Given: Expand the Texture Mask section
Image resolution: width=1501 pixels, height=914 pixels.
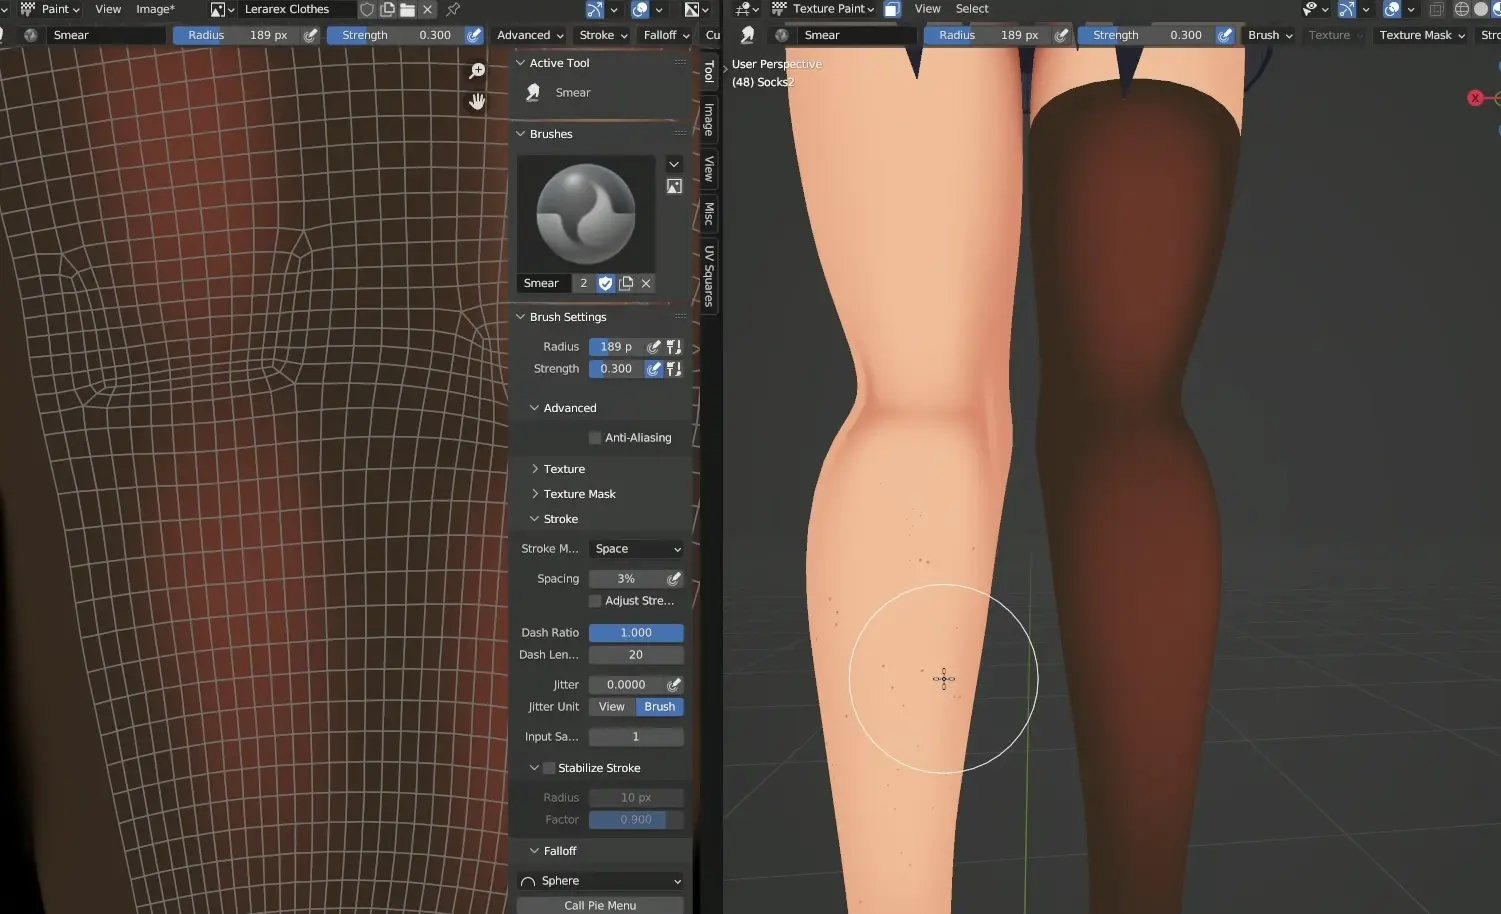Looking at the screenshot, I should click(x=579, y=494).
